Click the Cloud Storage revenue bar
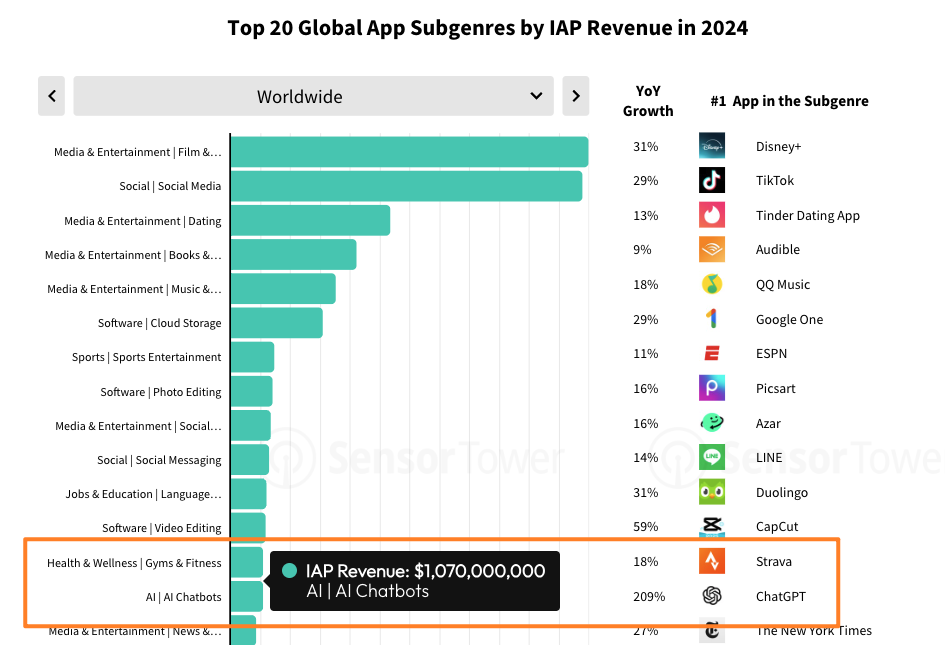 tap(276, 323)
